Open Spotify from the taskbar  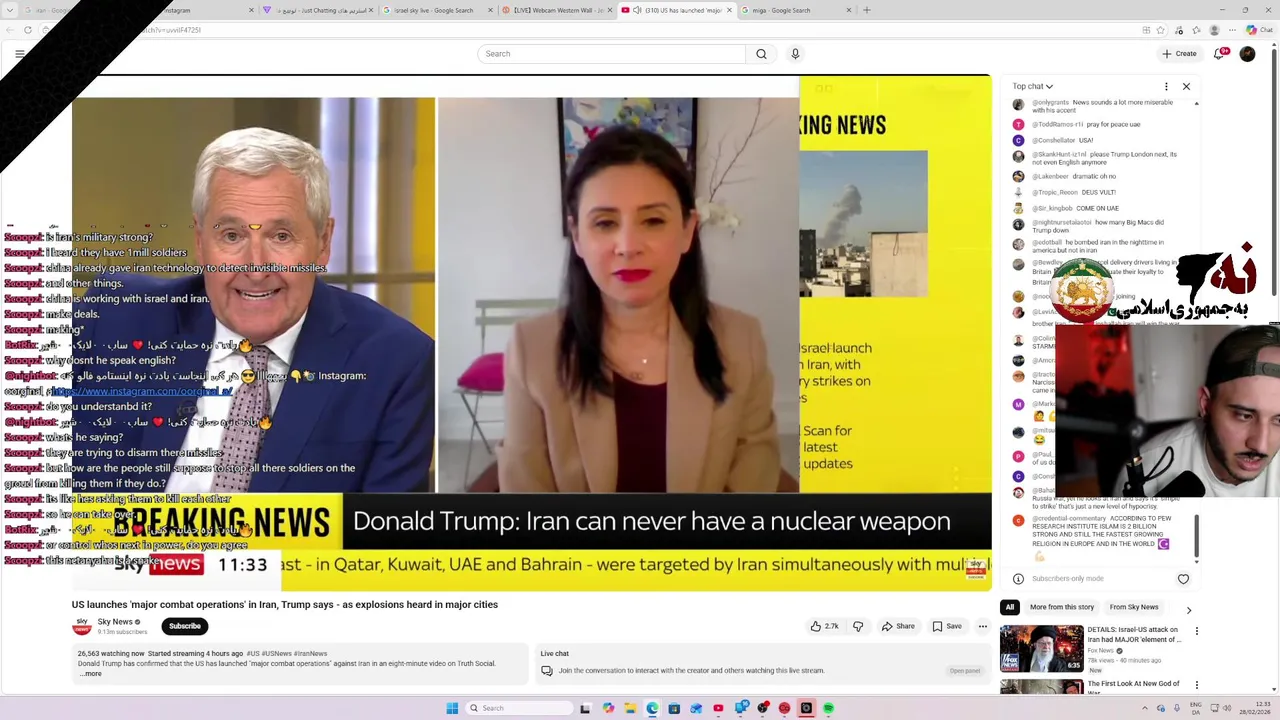coord(828,708)
